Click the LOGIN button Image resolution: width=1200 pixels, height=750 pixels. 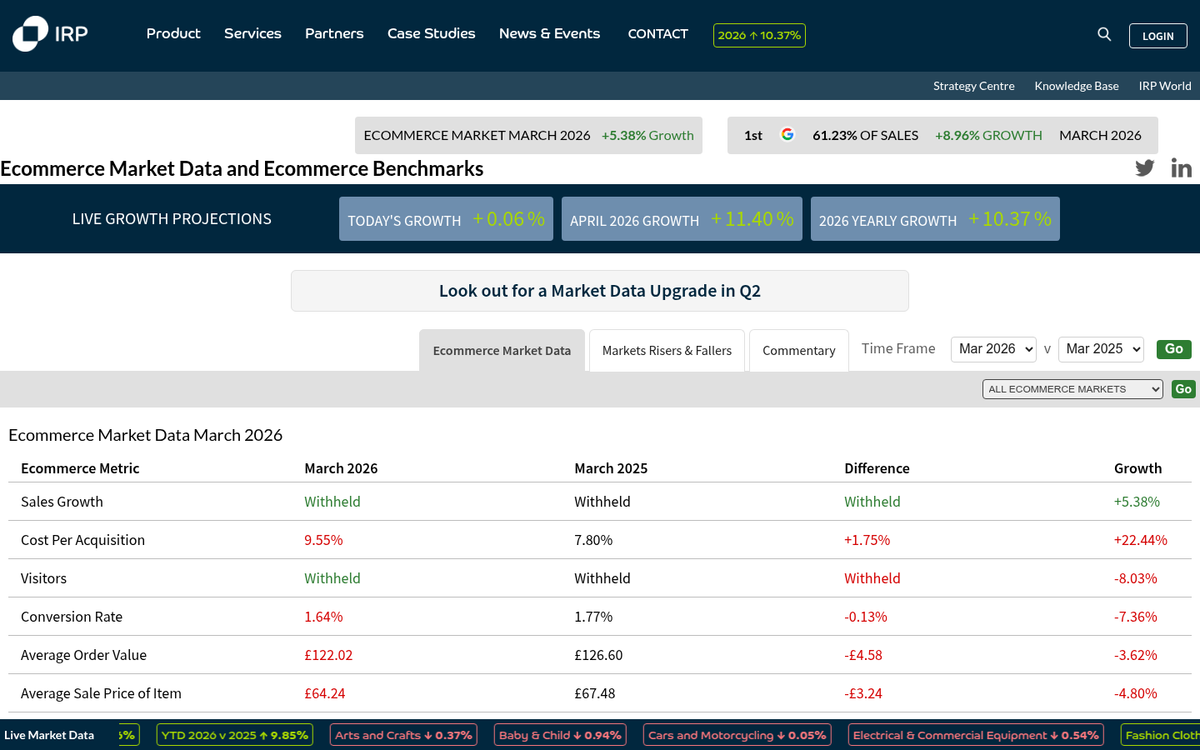coord(1157,35)
